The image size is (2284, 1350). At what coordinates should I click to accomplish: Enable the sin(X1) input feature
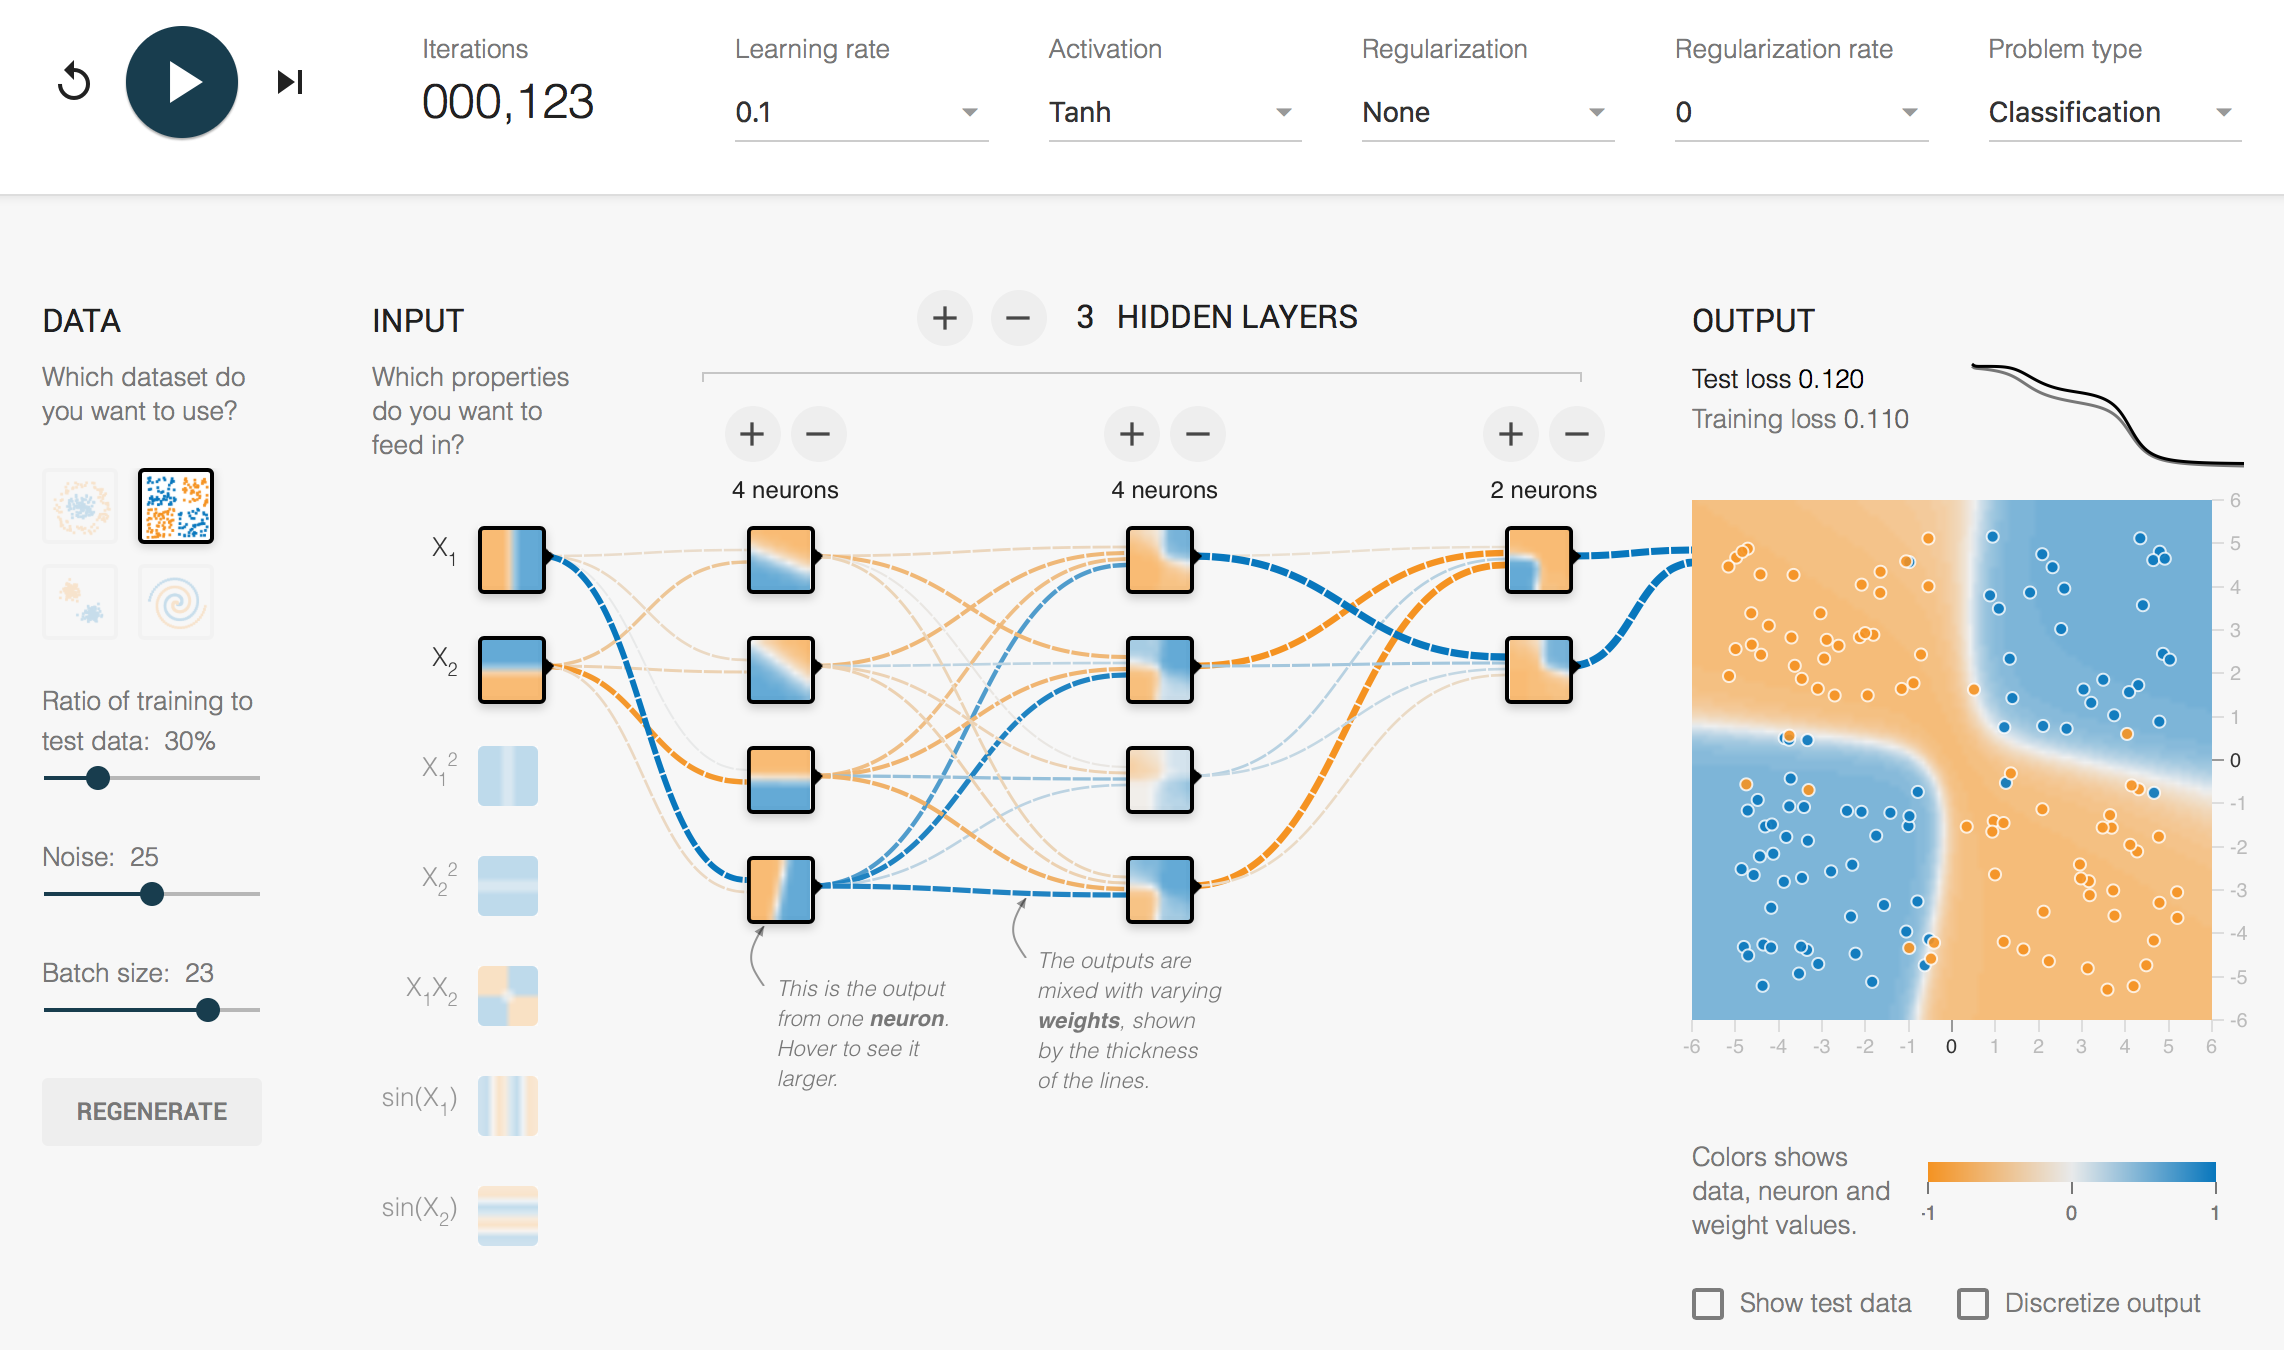click(x=508, y=1105)
